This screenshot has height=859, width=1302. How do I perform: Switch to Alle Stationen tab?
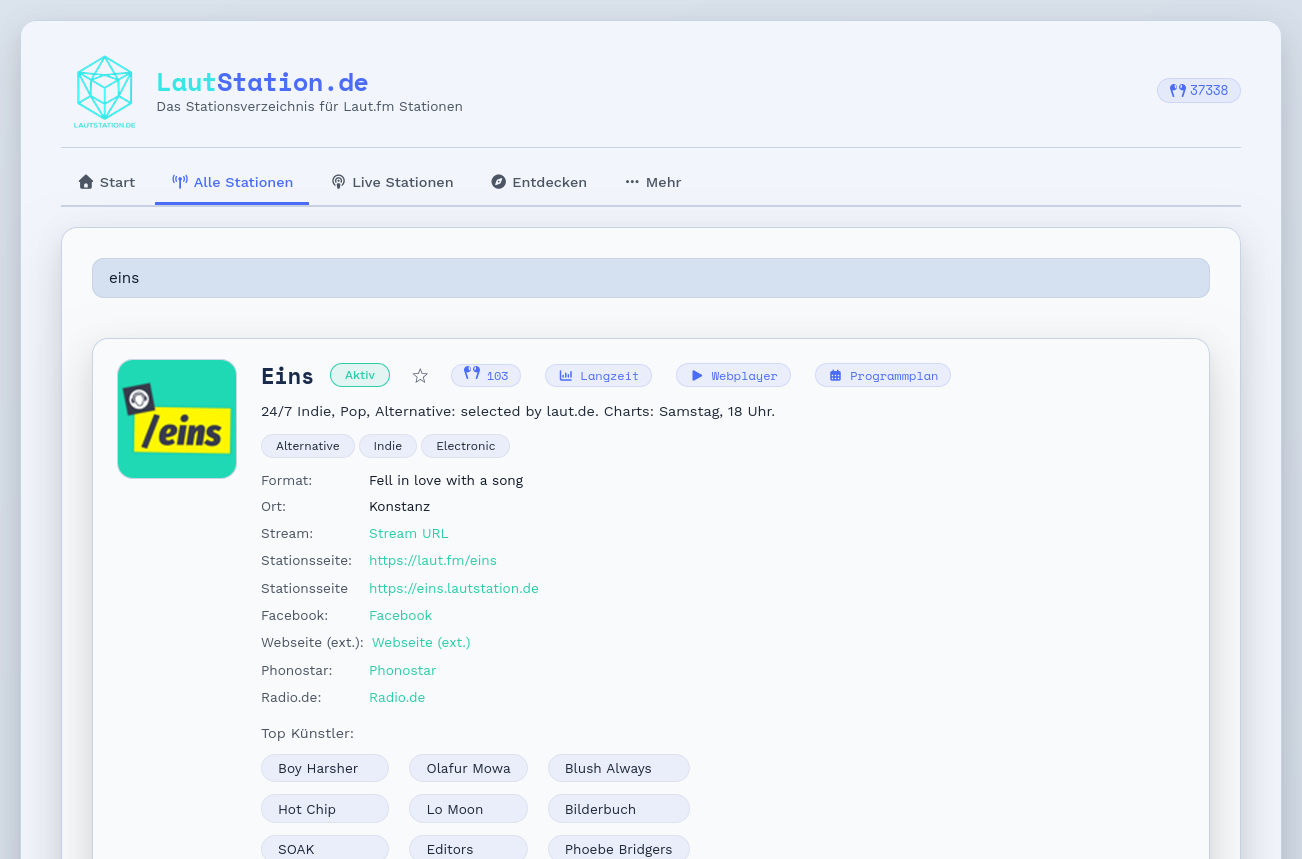point(232,182)
